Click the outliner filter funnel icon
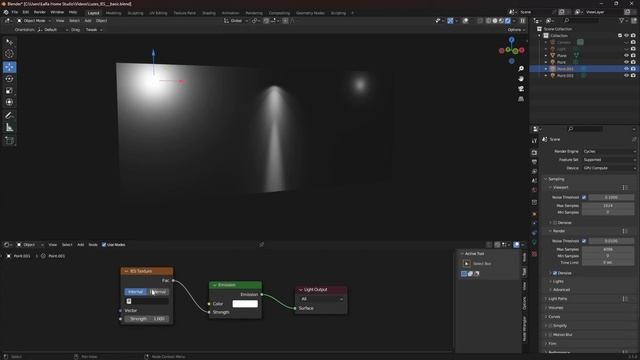 (x=622, y=20)
